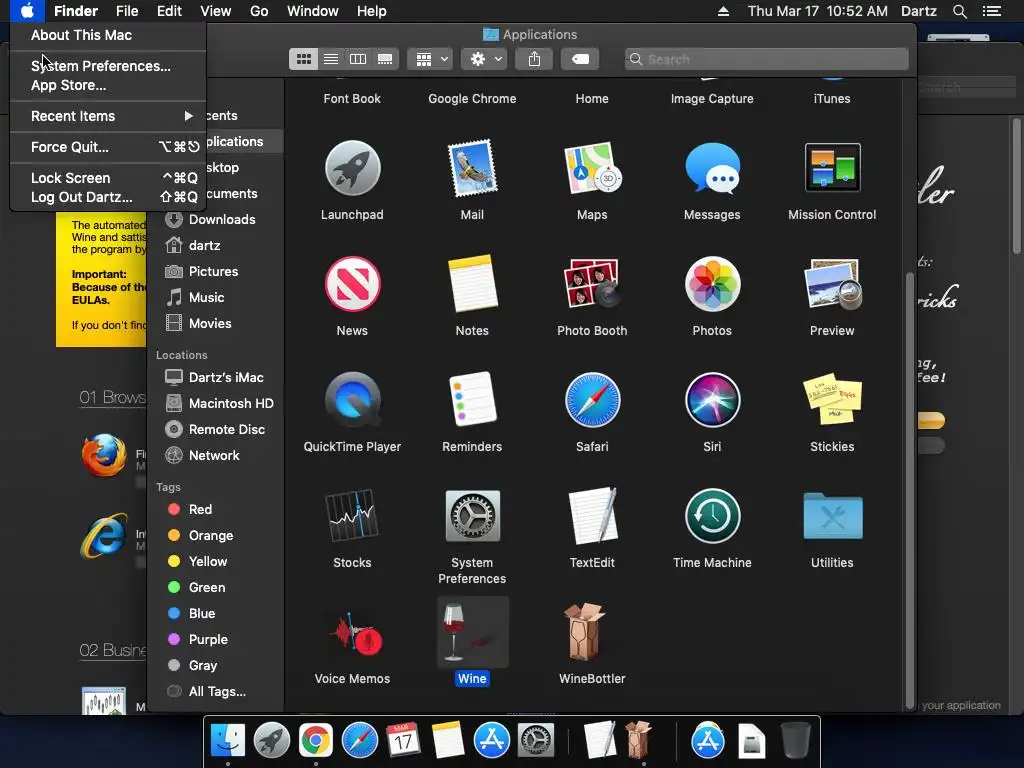
Task: Open Calendar from the Dock
Action: tap(403, 741)
